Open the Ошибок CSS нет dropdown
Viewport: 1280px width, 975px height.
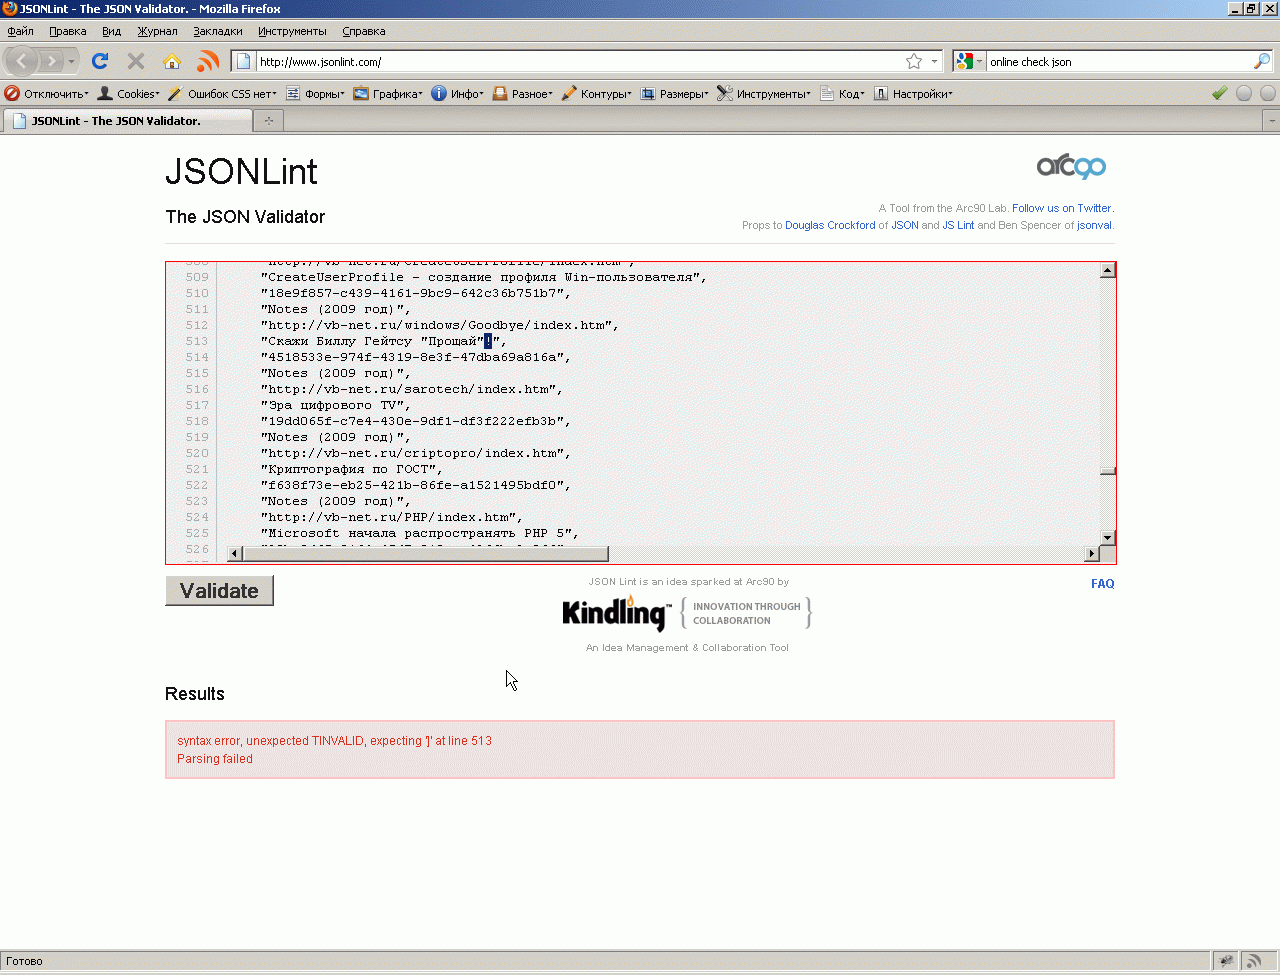click(x=222, y=94)
